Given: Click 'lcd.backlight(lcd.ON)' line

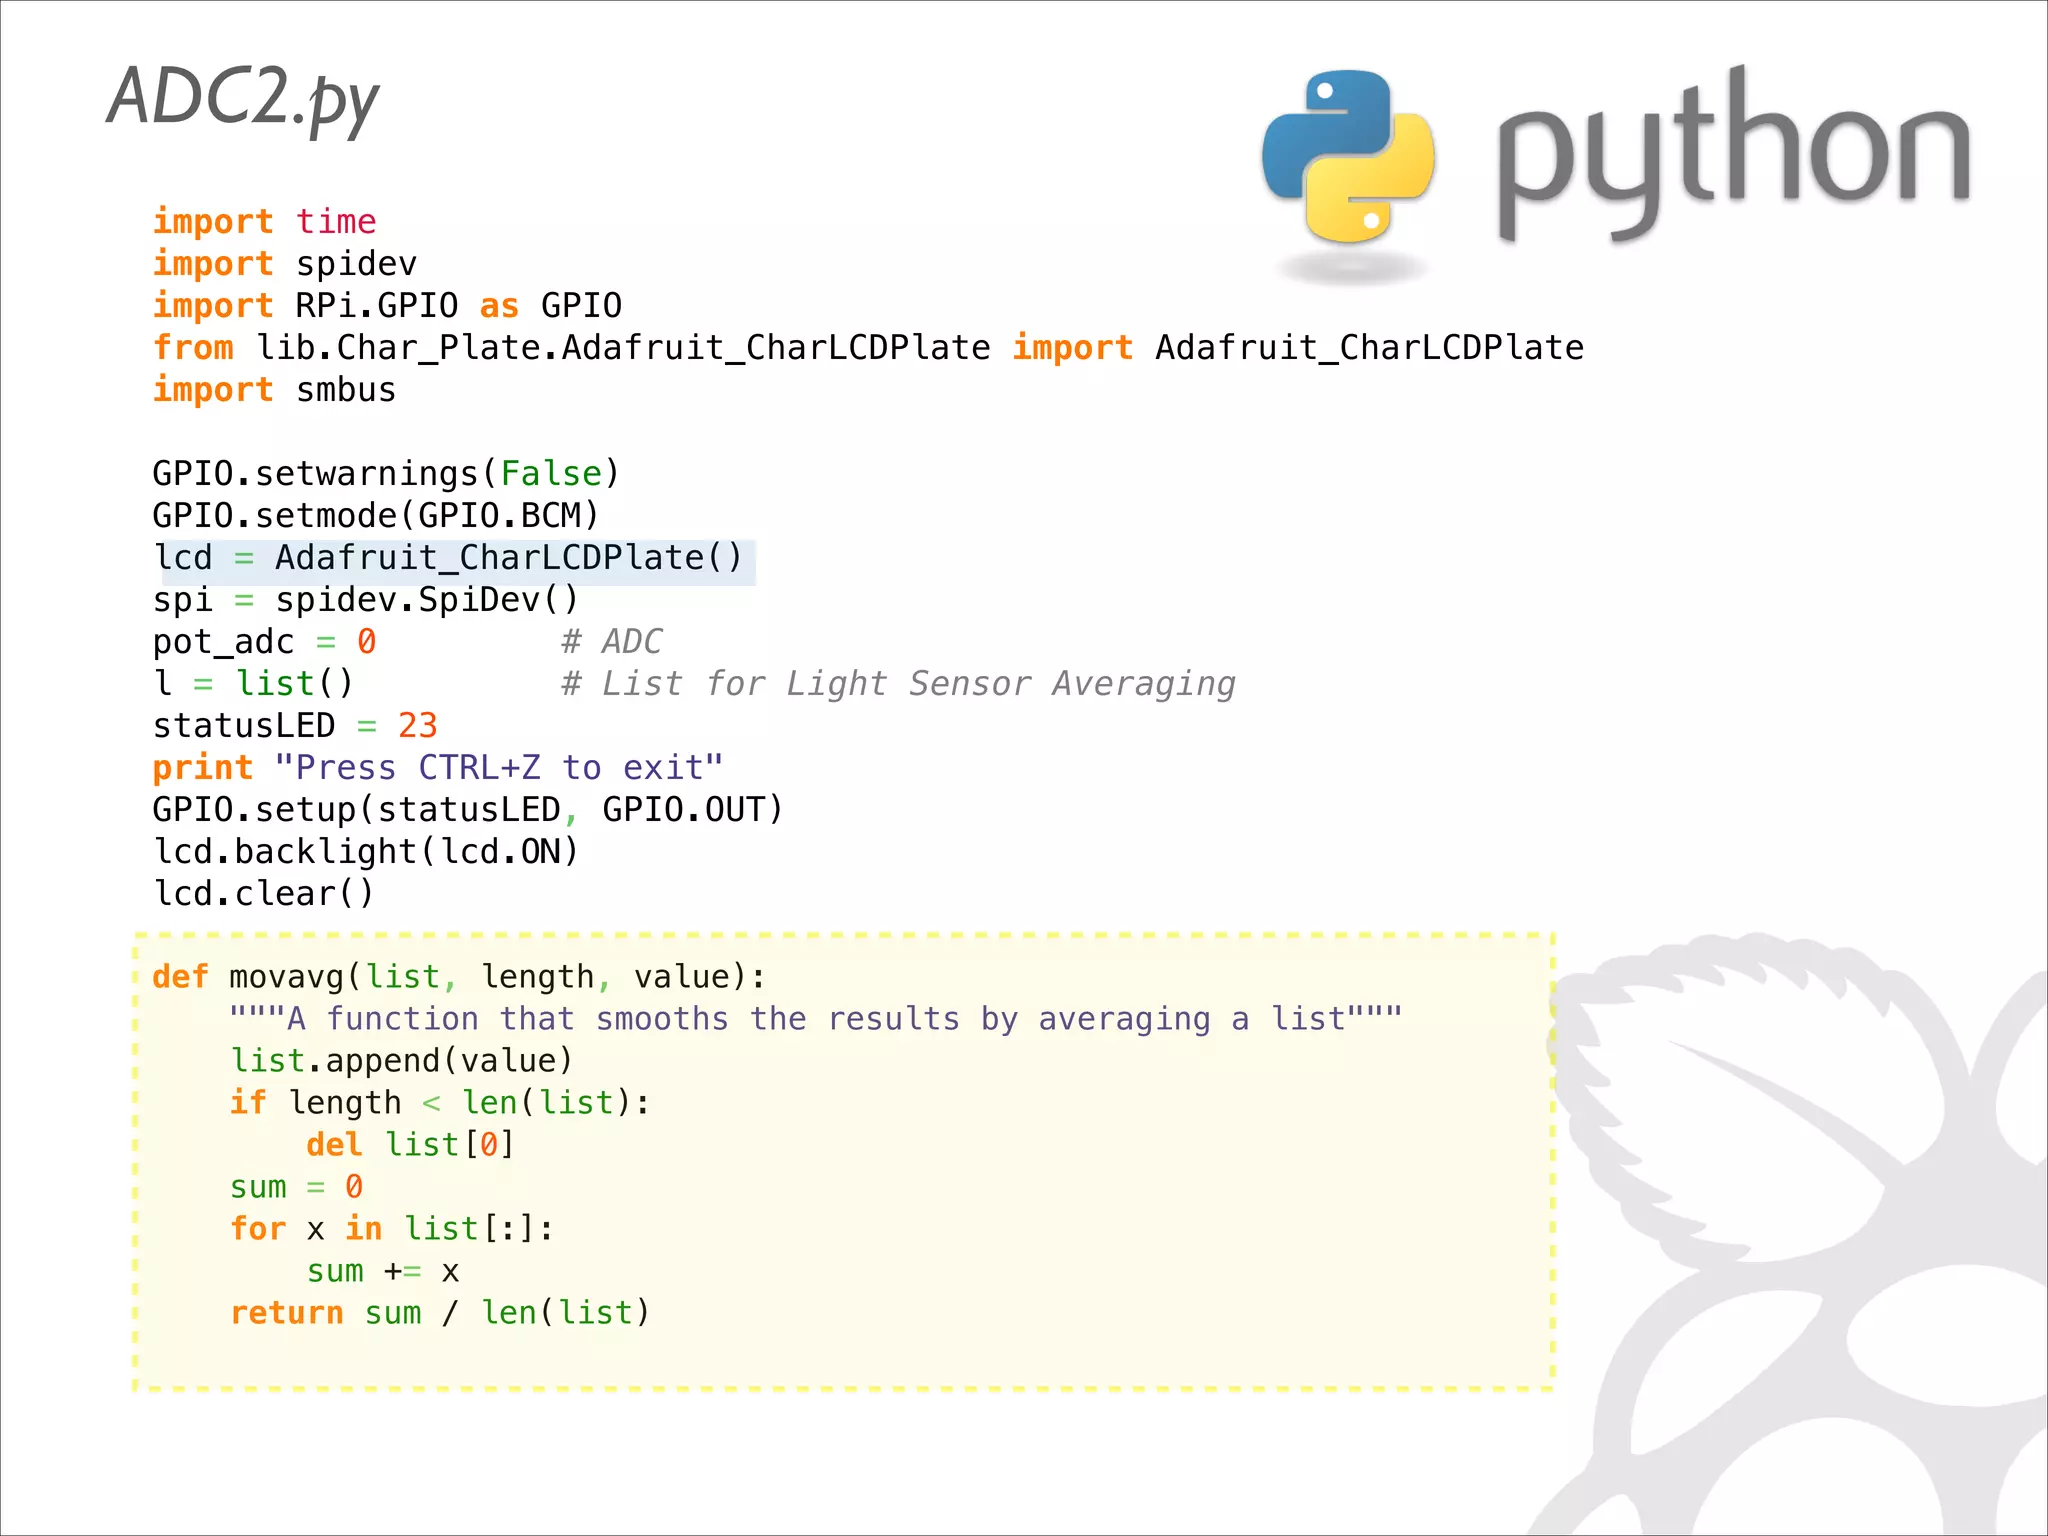Looking at the screenshot, I should [x=366, y=851].
